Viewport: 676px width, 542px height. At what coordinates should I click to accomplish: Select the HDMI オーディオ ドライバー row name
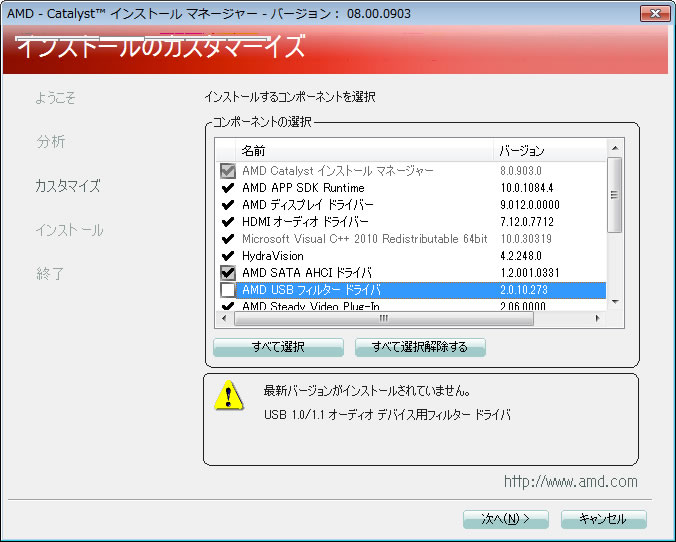click(x=305, y=222)
